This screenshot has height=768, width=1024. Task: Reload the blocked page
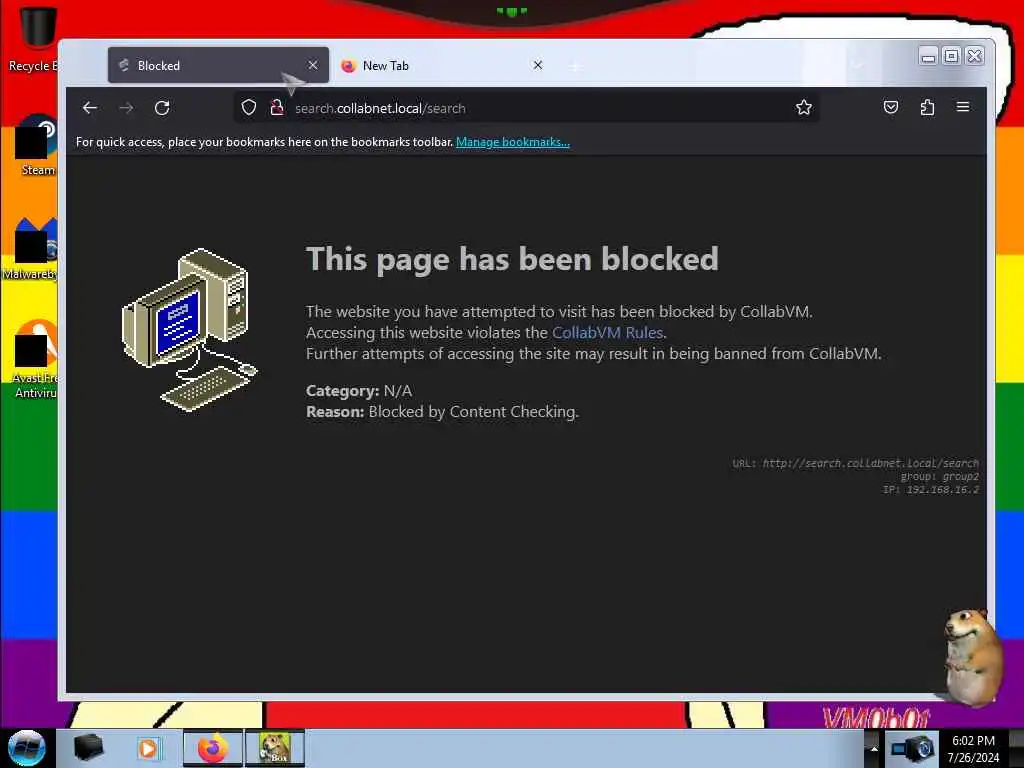[x=162, y=108]
